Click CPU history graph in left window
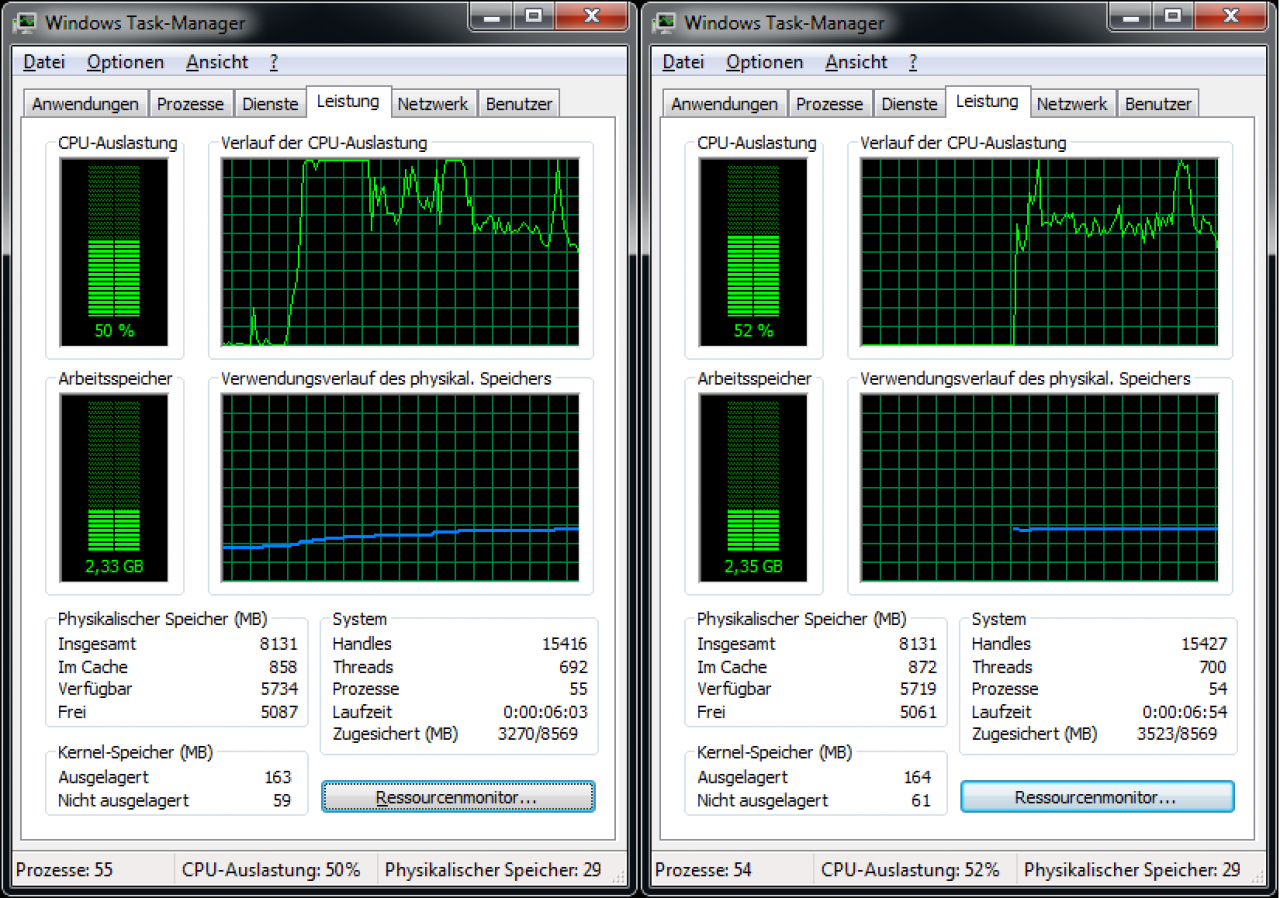1280x898 pixels. [x=400, y=252]
